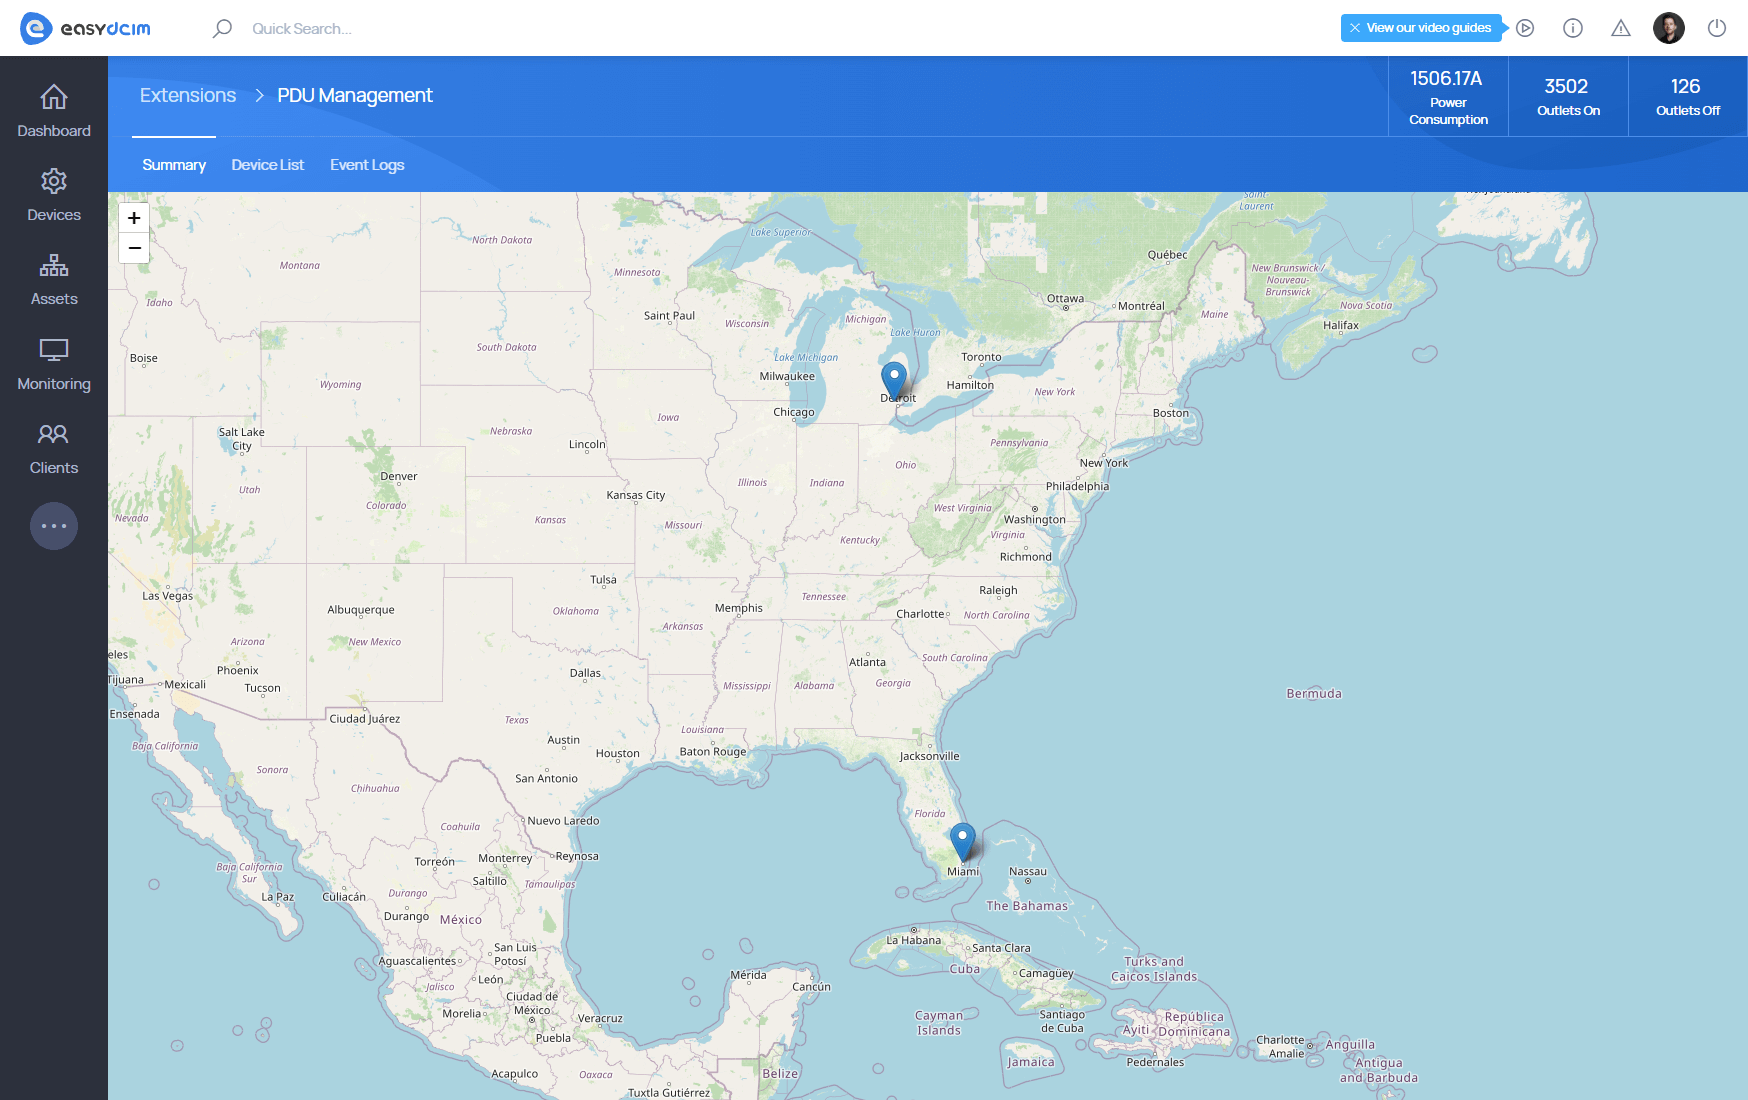
Task: Open Devices gear icon in sidebar
Action: (54, 181)
